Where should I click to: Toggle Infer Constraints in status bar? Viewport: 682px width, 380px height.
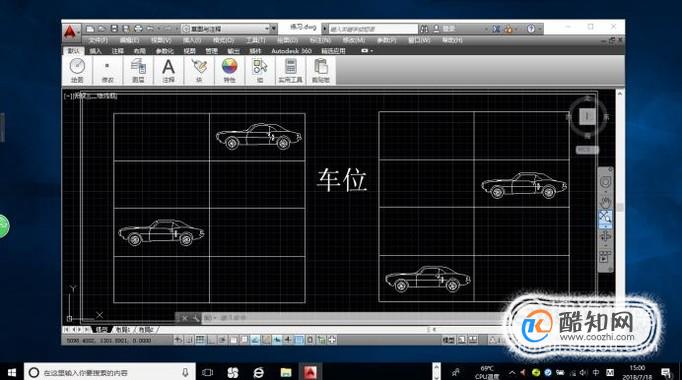point(178,340)
